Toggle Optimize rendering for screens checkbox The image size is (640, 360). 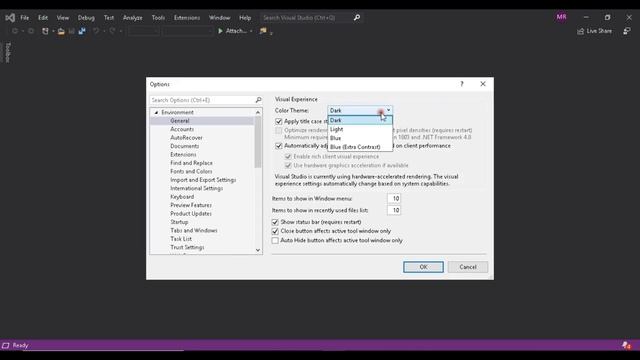click(x=279, y=130)
